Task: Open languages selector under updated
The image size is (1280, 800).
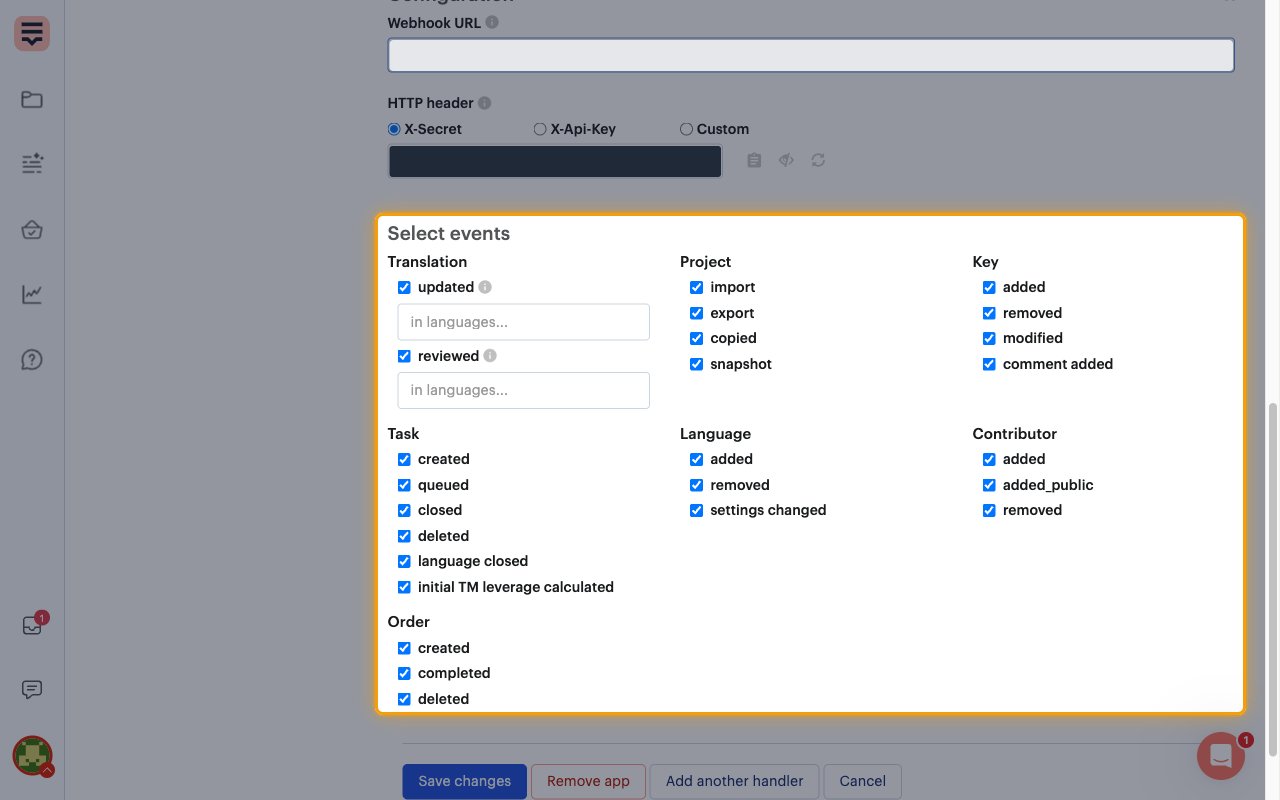Action: pos(524,322)
